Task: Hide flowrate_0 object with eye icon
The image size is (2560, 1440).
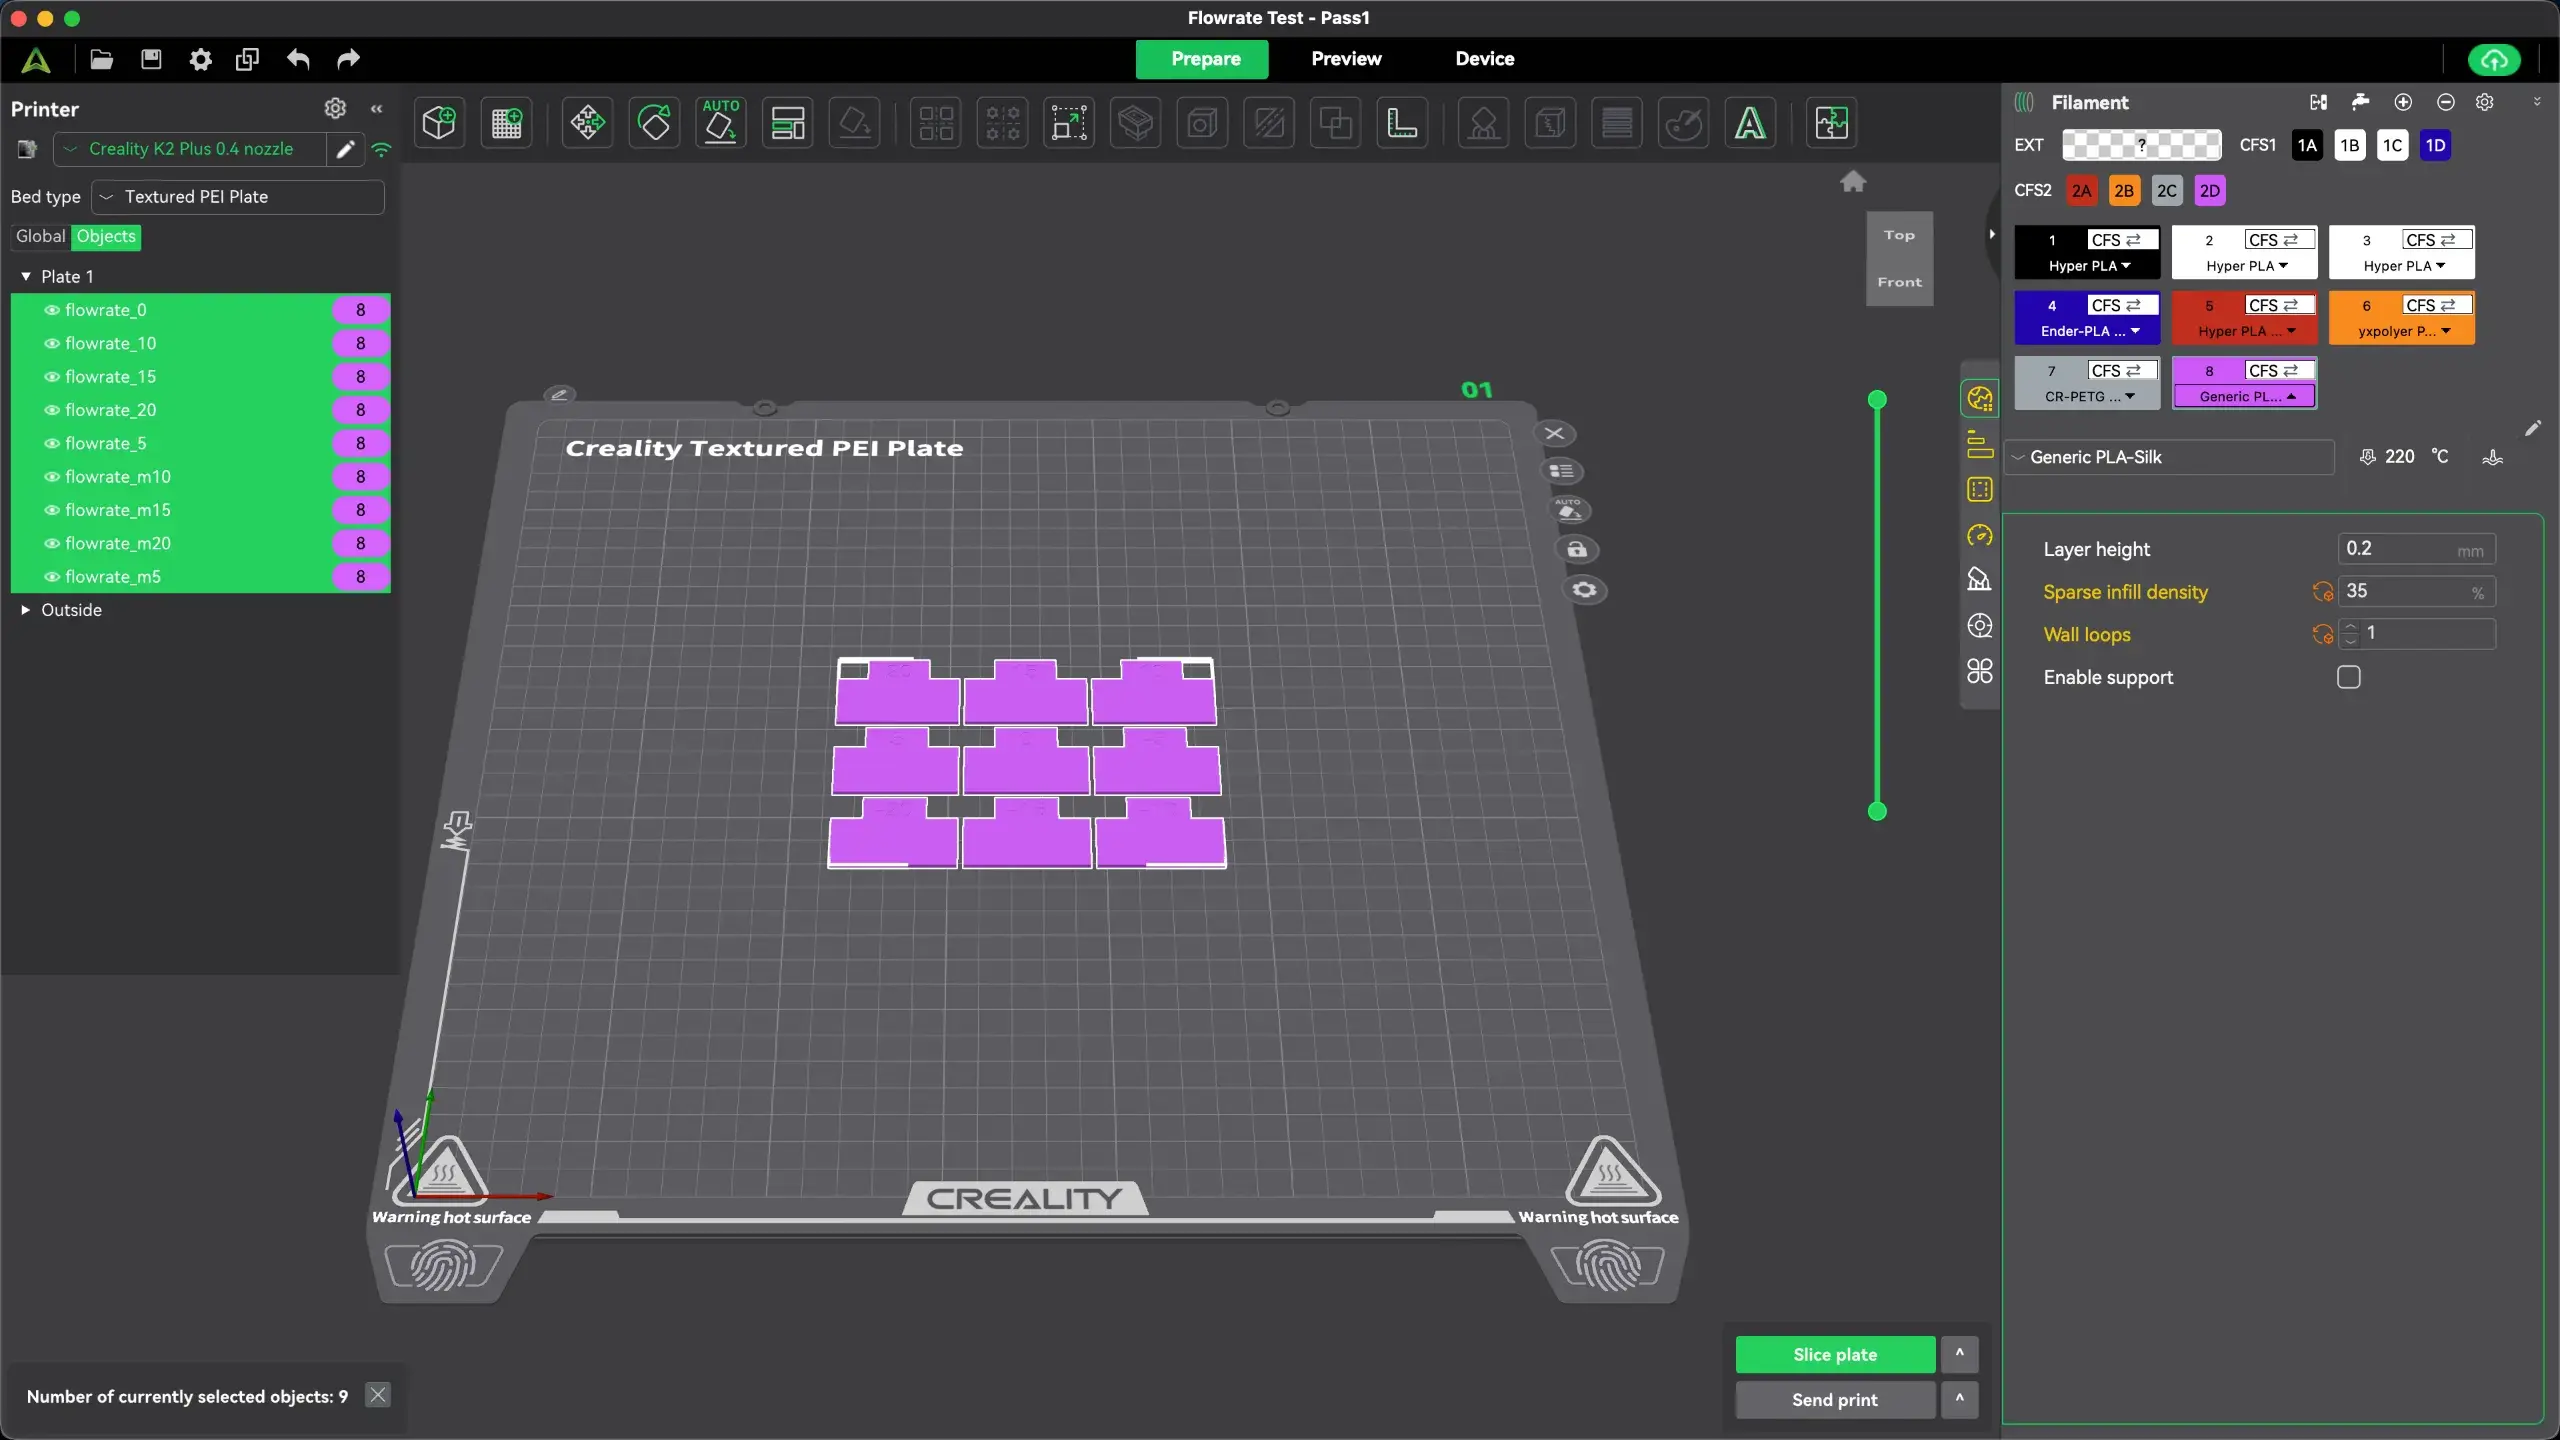Action: [x=52, y=310]
